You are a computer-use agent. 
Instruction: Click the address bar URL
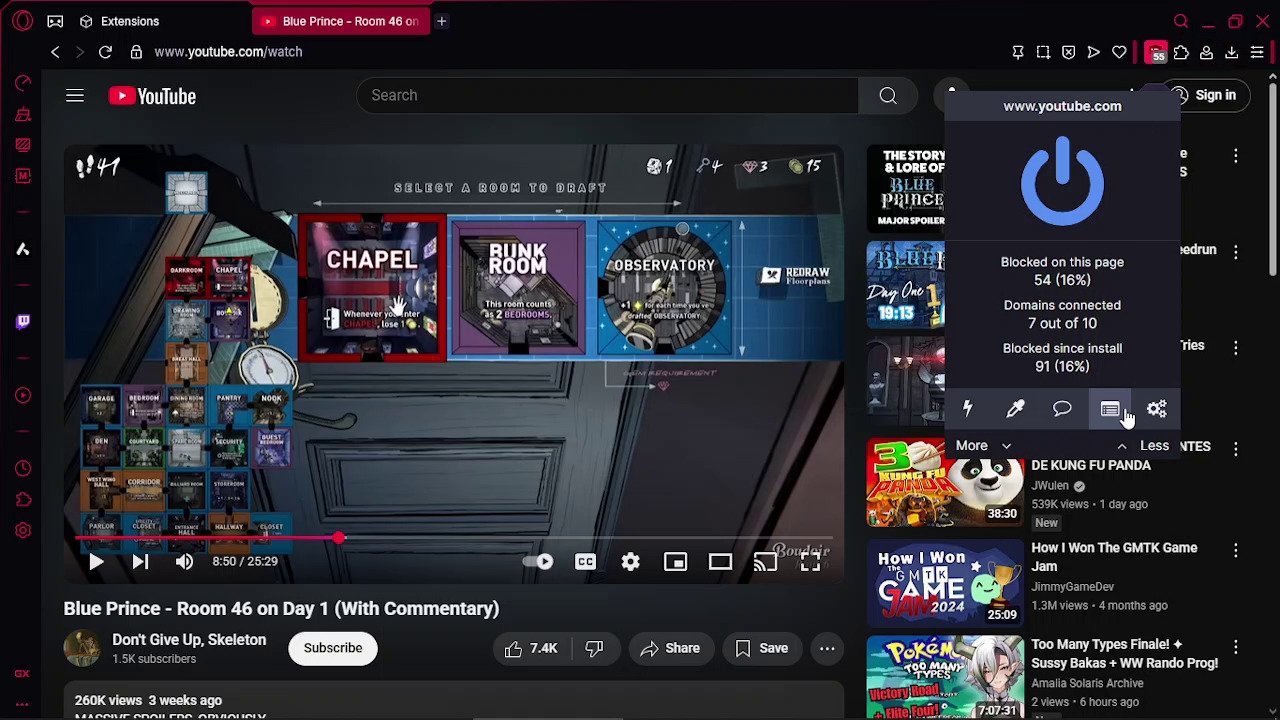click(228, 52)
